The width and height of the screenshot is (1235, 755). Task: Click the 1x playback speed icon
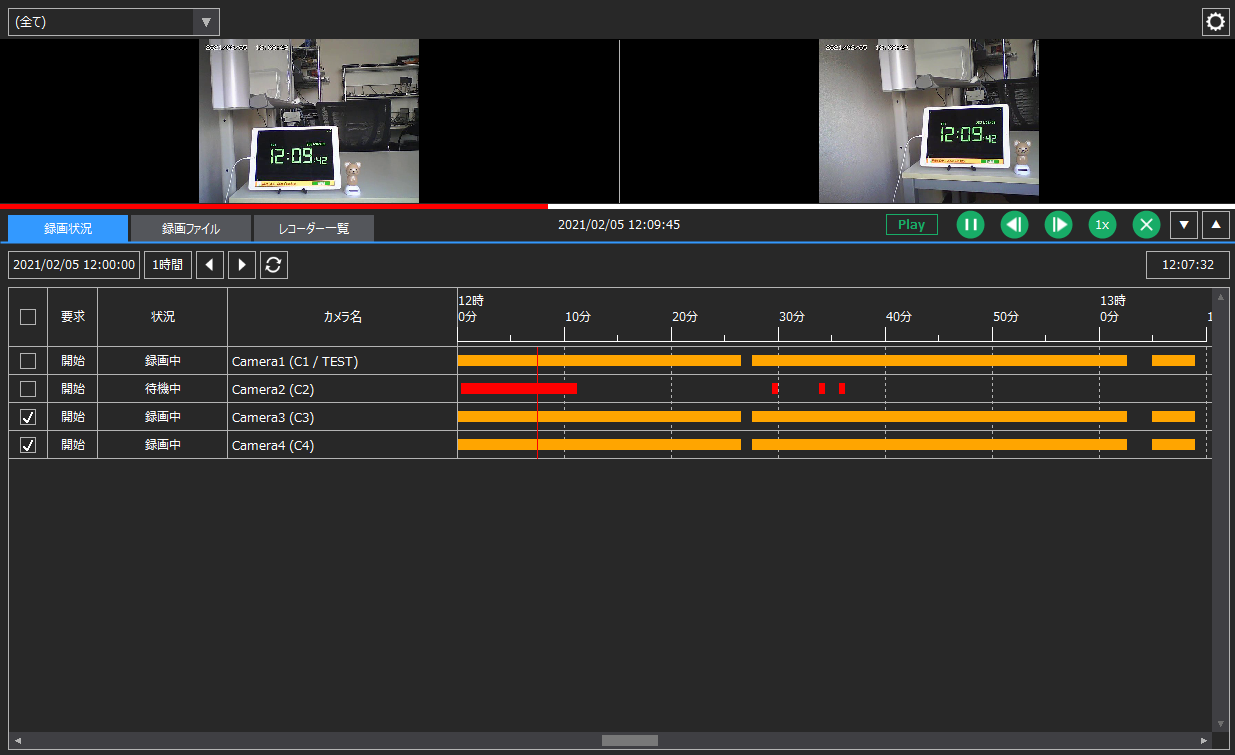[x=1102, y=224]
